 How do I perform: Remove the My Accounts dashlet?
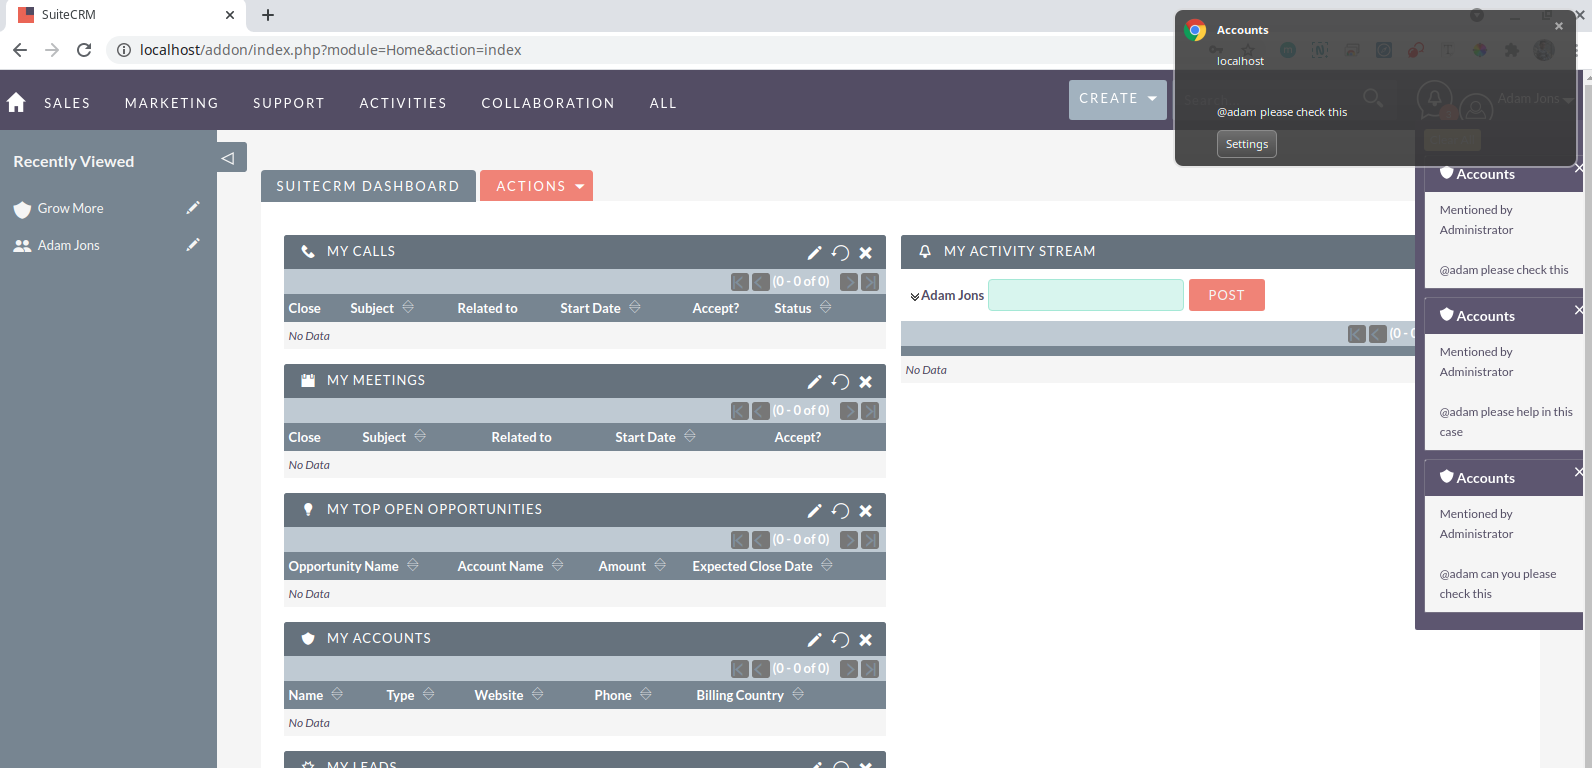click(866, 640)
